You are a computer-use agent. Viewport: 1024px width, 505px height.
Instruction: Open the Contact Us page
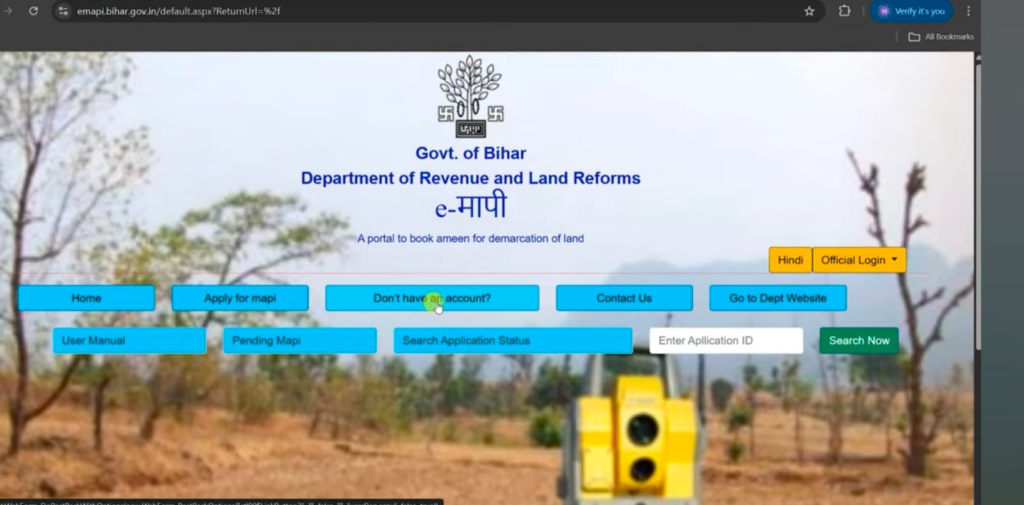click(624, 298)
